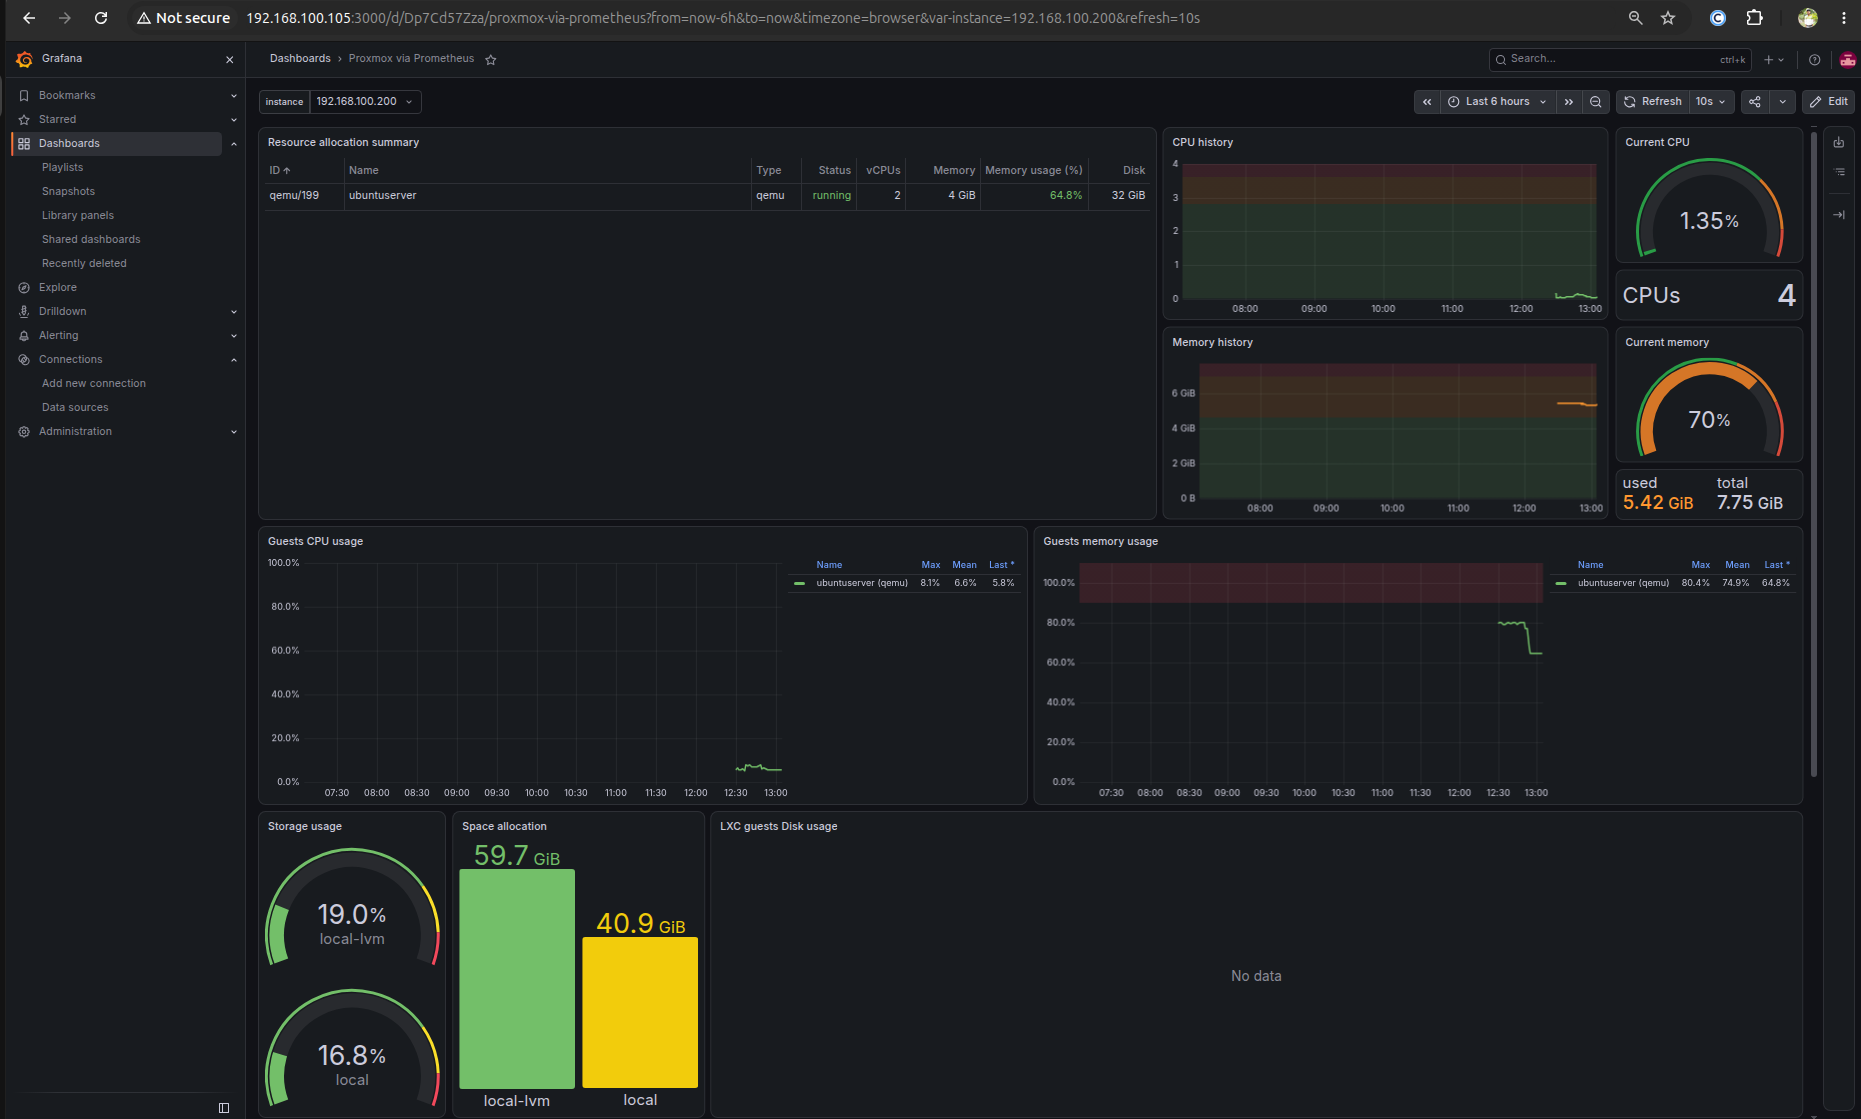Click the outline icon in the right sidebar
The image size is (1861, 1119).
pos(1839,173)
